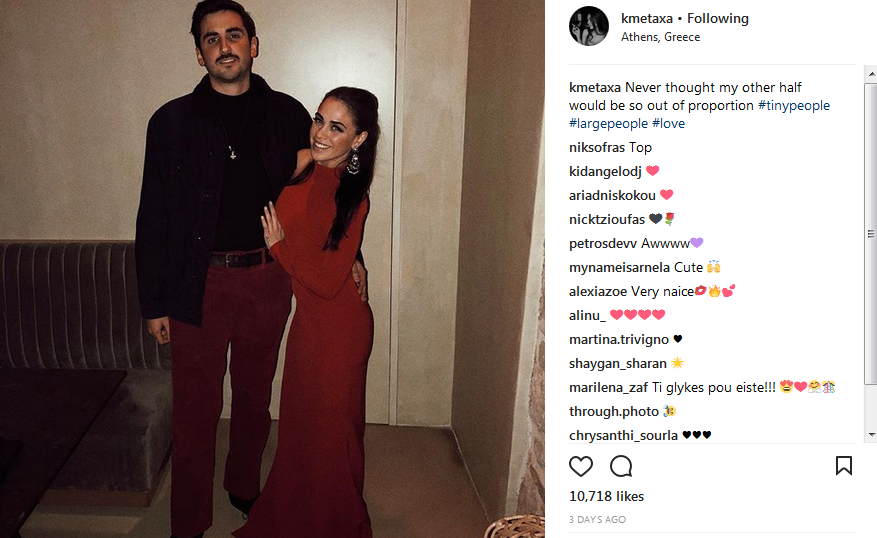Like the post with the heart icon
Image resolution: width=877 pixels, height=538 pixels.
point(581,466)
